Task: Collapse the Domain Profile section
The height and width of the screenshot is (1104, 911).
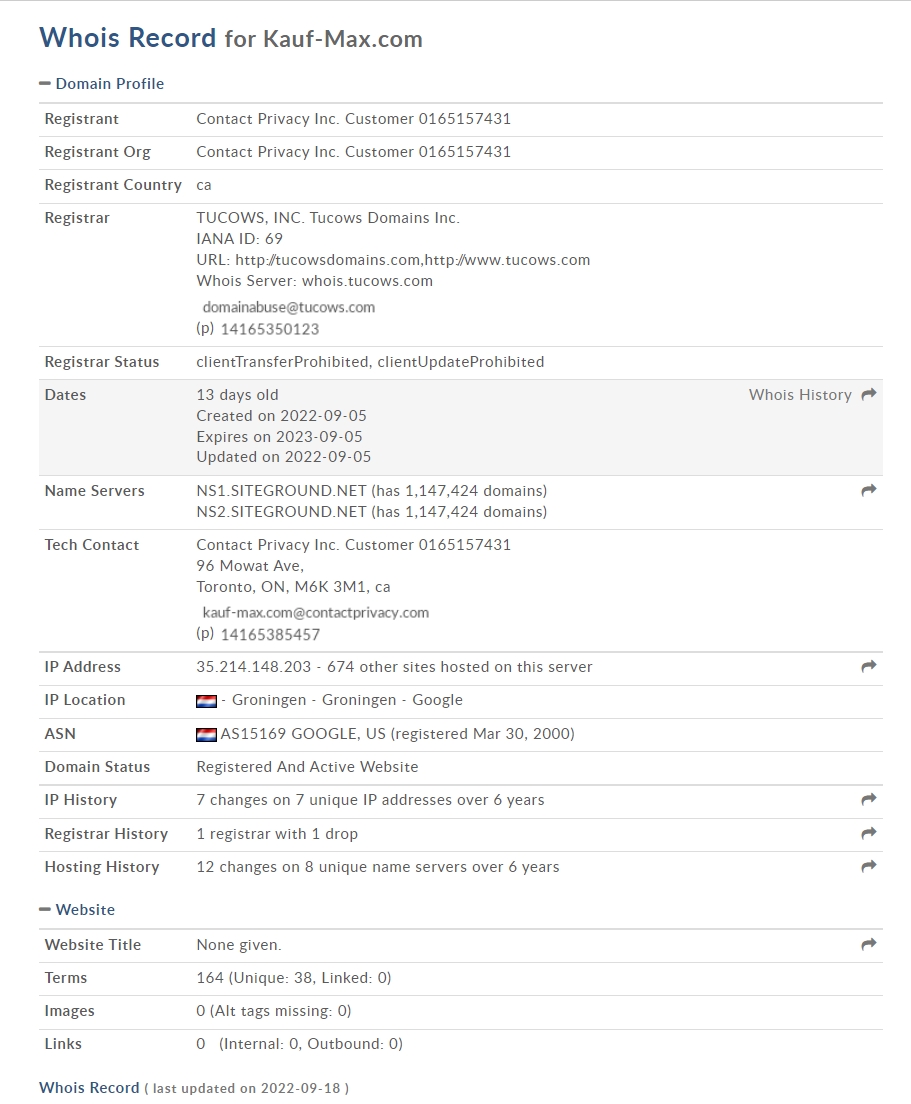Action: click(101, 84)
